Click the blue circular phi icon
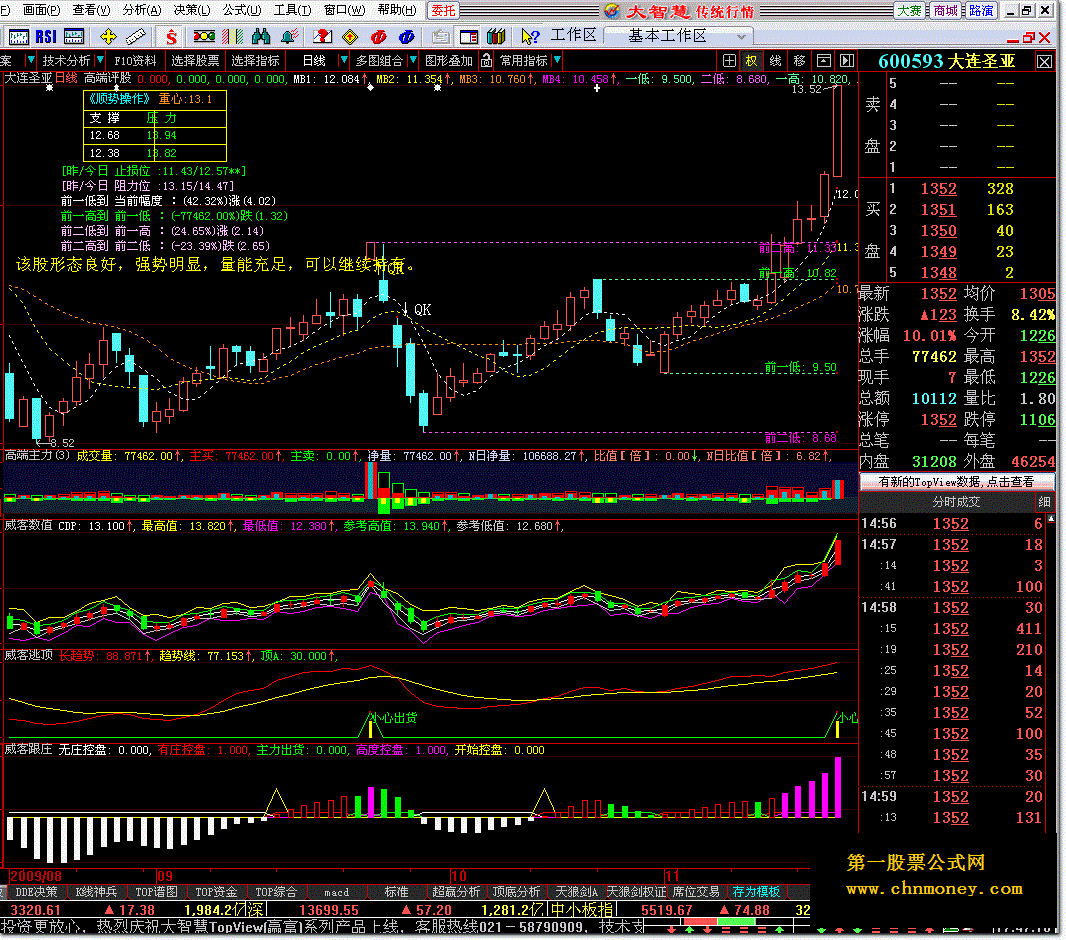This screenshot has width=1066, height=940. point(407,37)
